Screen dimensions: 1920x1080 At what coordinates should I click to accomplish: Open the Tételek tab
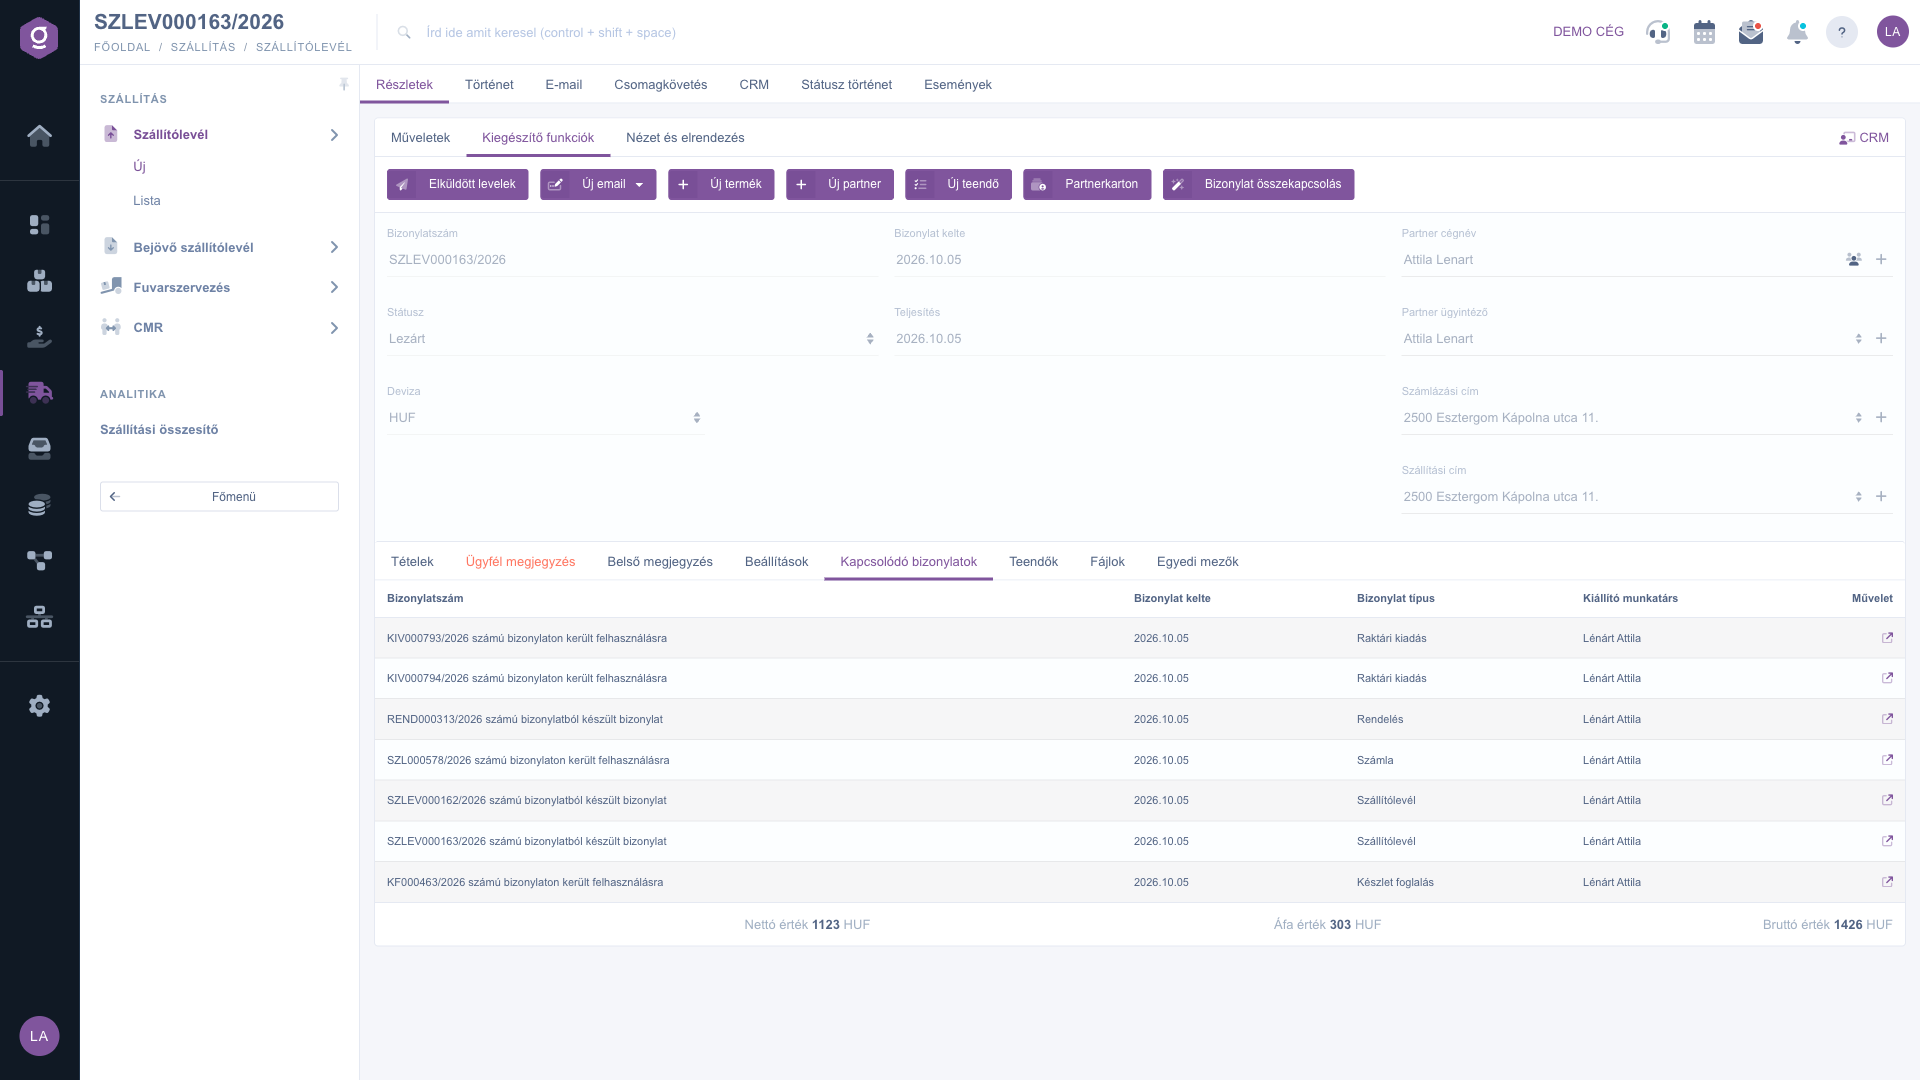[412, 562]
